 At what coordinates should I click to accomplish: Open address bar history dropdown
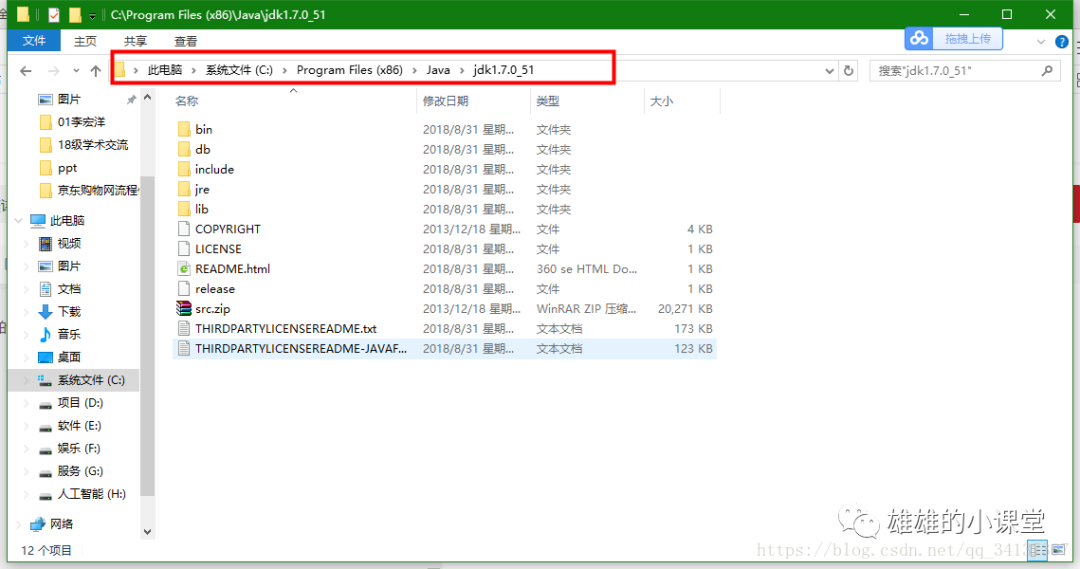(x=829, y=70)
